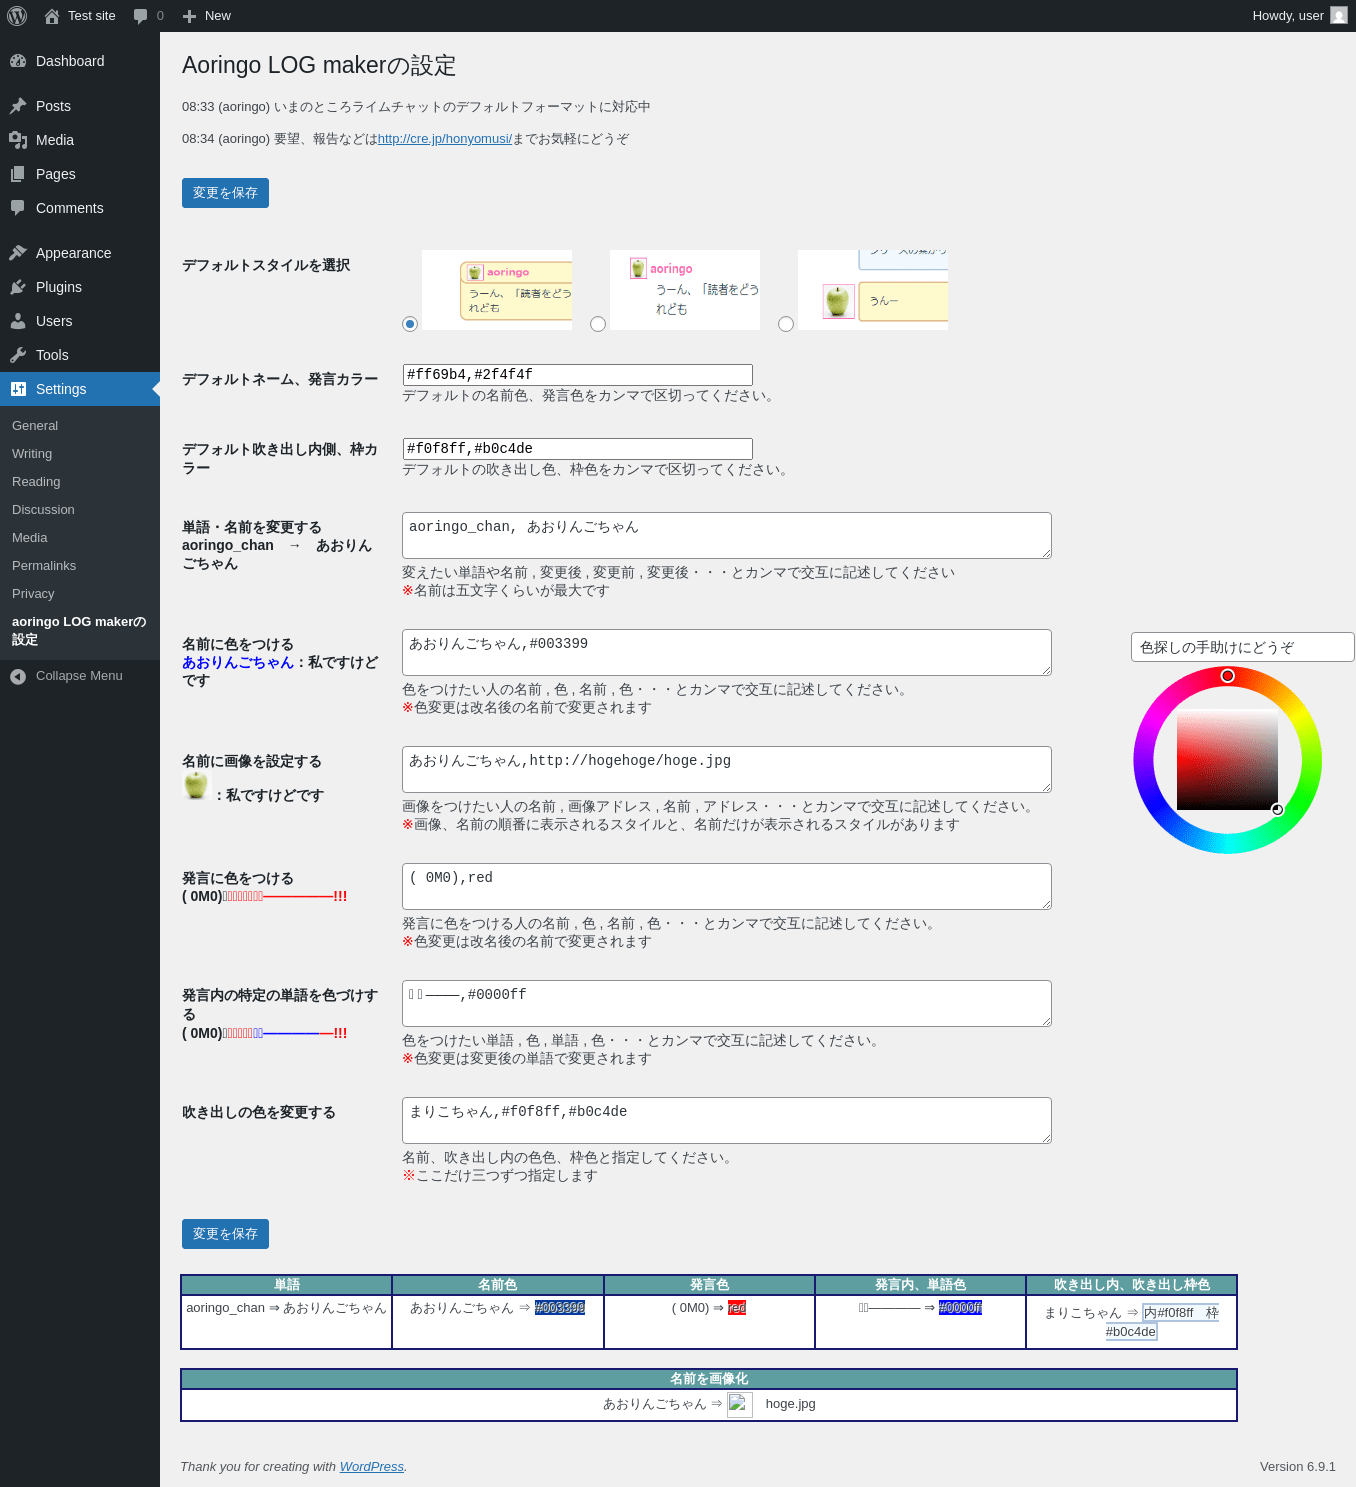
Task: Click the Posts pushpin icon
Action: click(18, 106)
